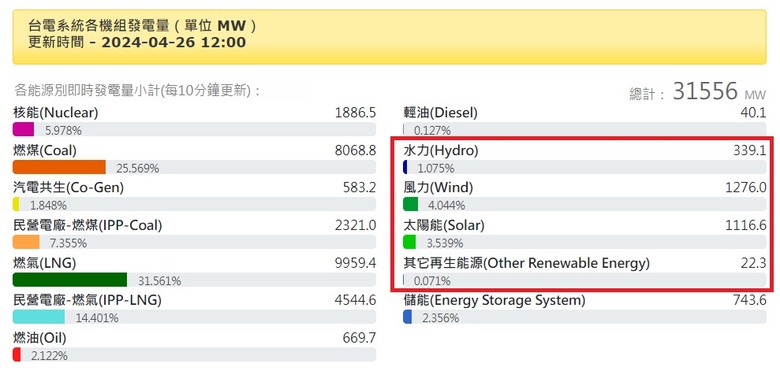Click the Wind value 1276.0
Viewport: 780px width, 371px height.
click(746, 188)
